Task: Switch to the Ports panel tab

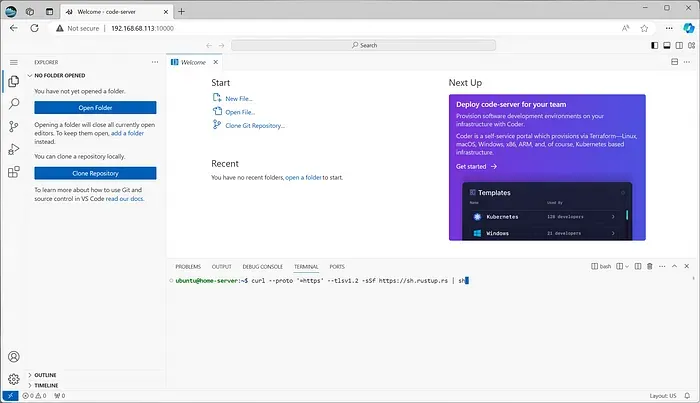Action: pos(337,266)
